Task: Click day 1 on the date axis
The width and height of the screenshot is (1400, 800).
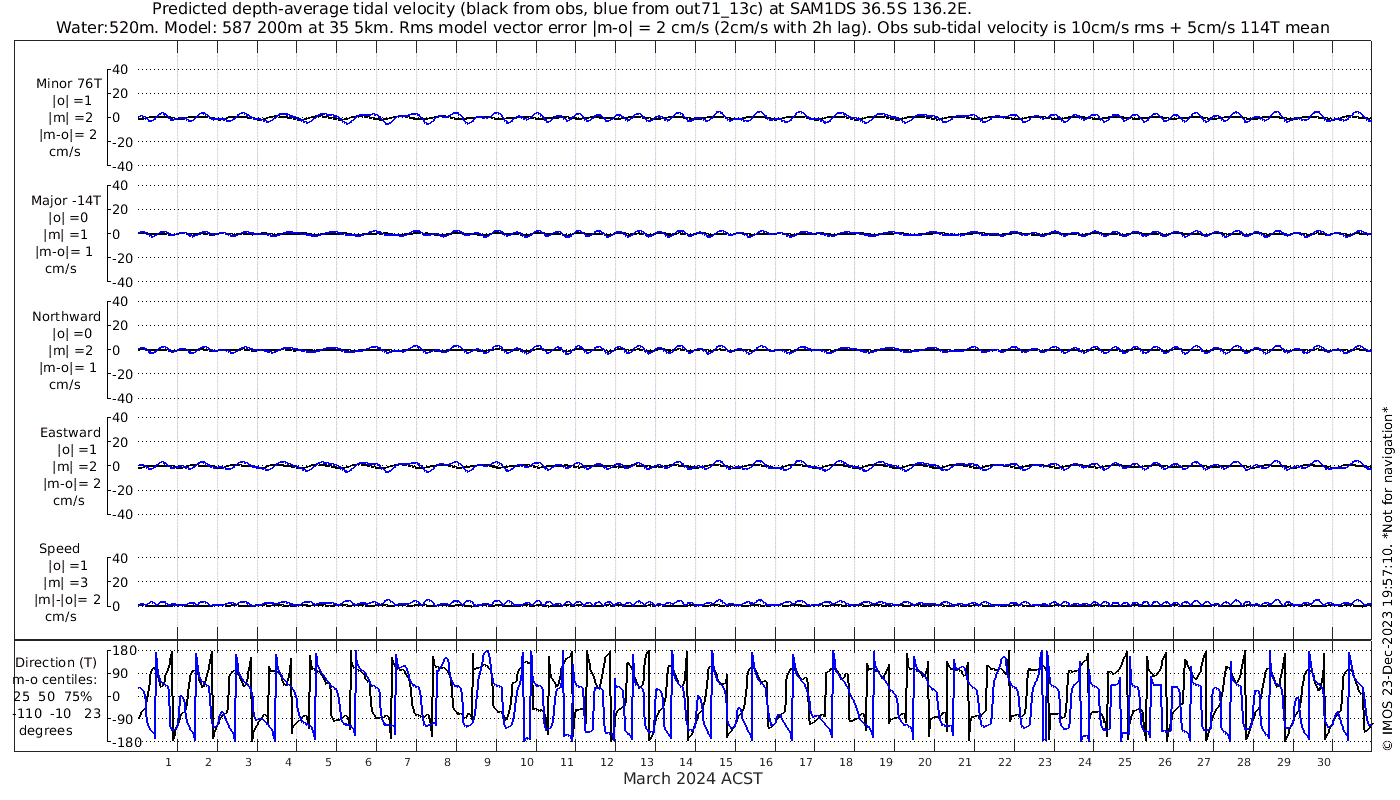Action: [168, 762]
